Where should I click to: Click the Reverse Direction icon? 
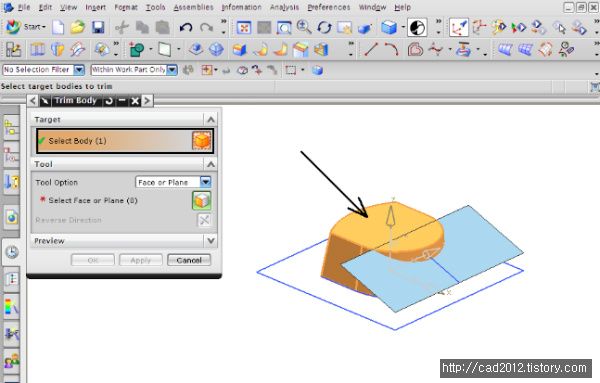(204, 220)
